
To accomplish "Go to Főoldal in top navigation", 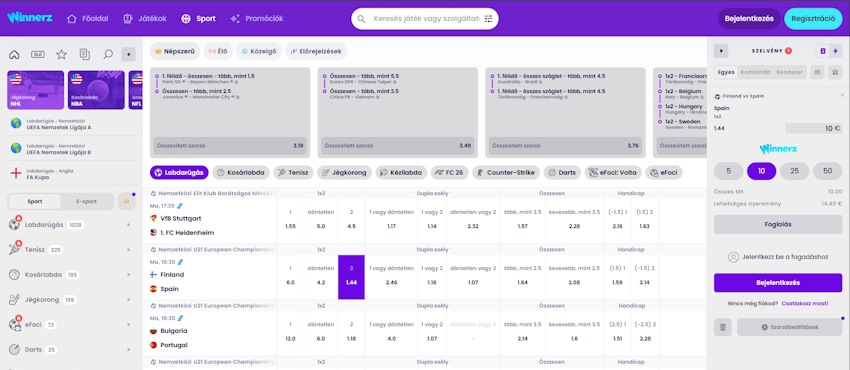I will (x=87, y=18).
